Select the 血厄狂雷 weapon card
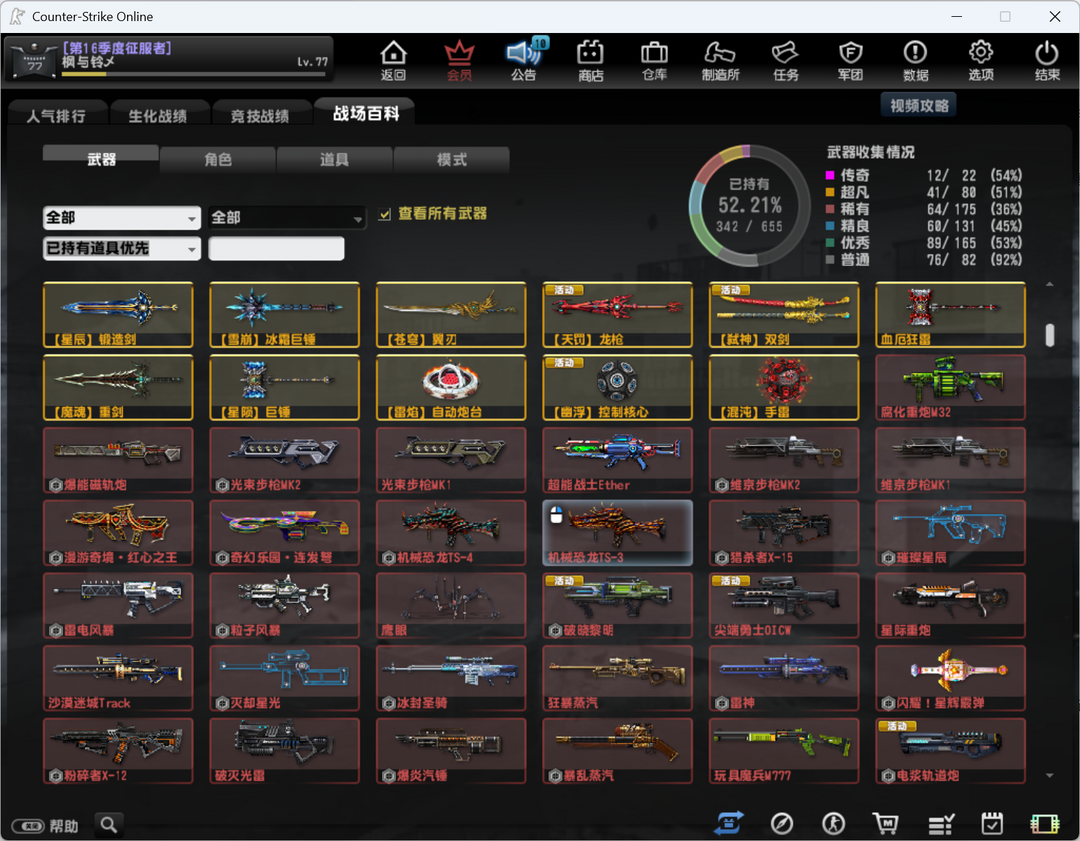 [951, 315]
